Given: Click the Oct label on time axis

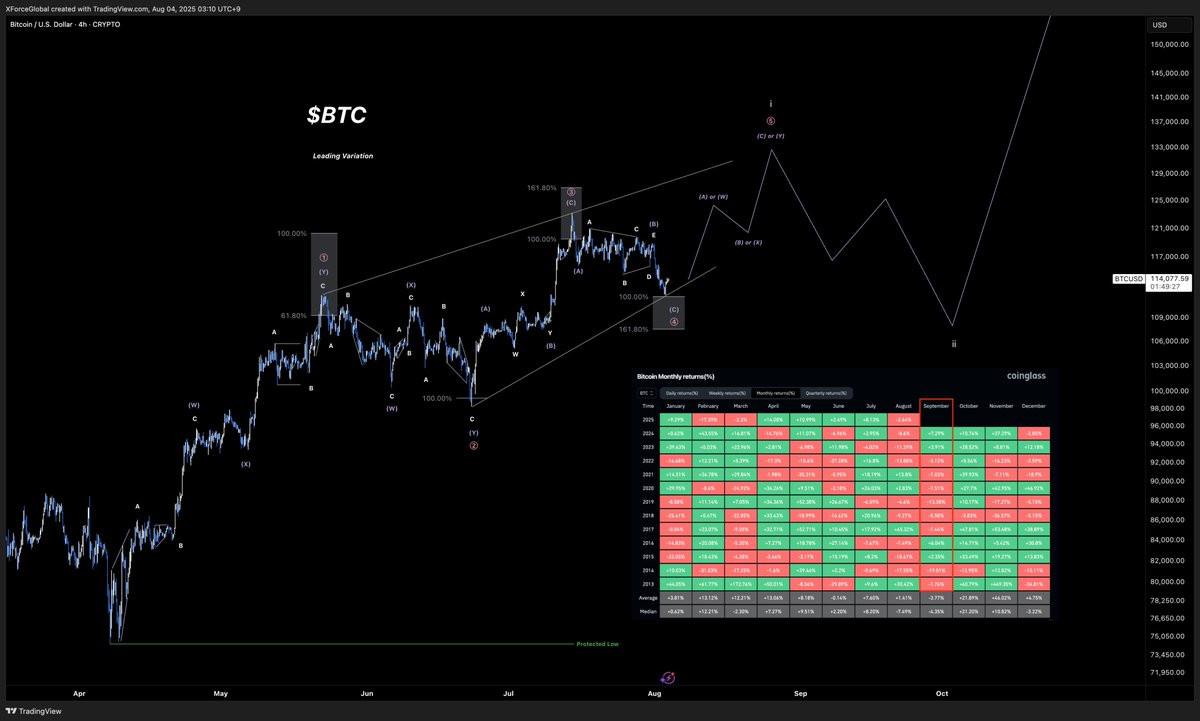Looking at the screenshot, I should pos(942,691).
